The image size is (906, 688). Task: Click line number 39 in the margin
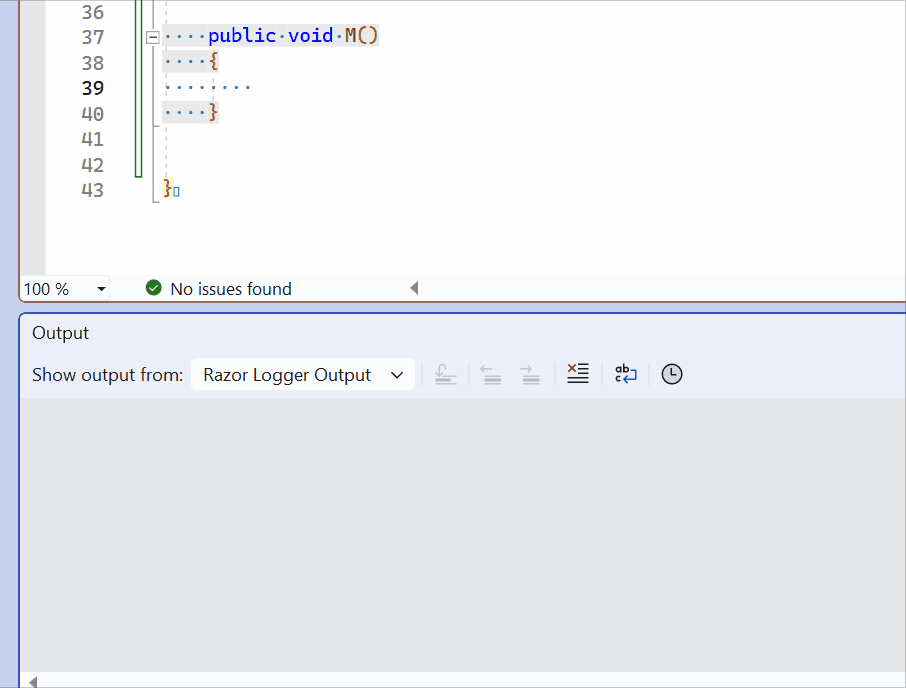tap(92, 88)
